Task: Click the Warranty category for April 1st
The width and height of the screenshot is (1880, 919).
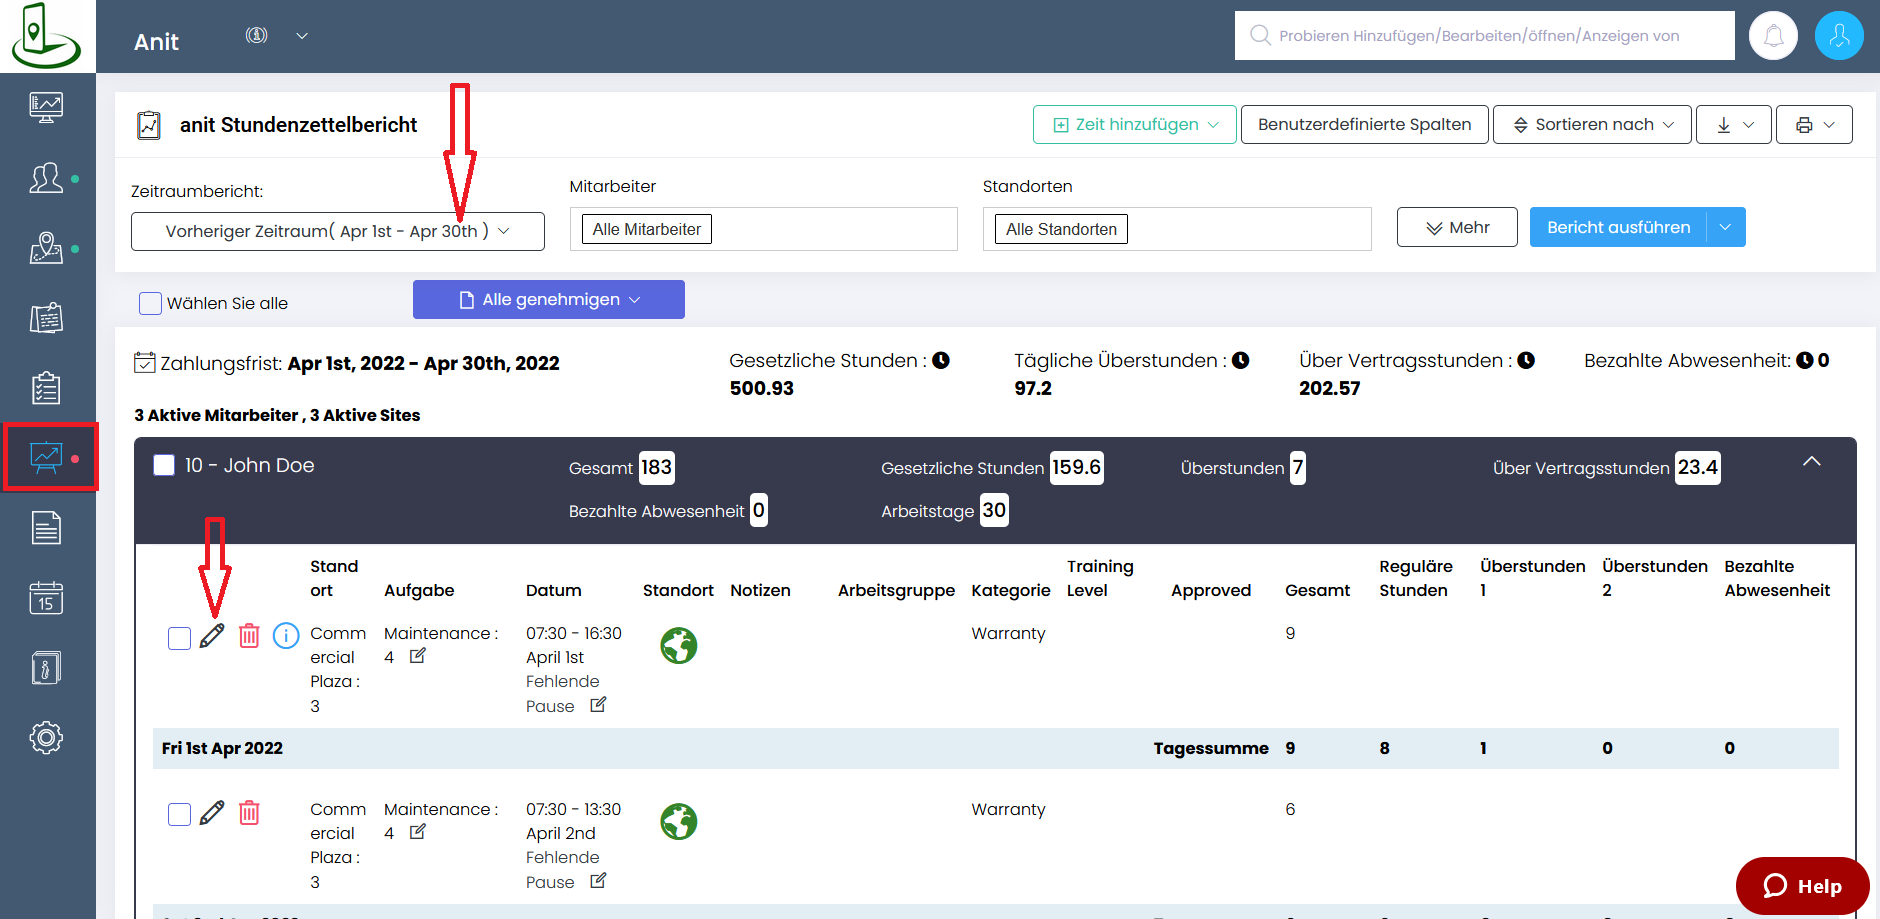Action: [1008, 633]
